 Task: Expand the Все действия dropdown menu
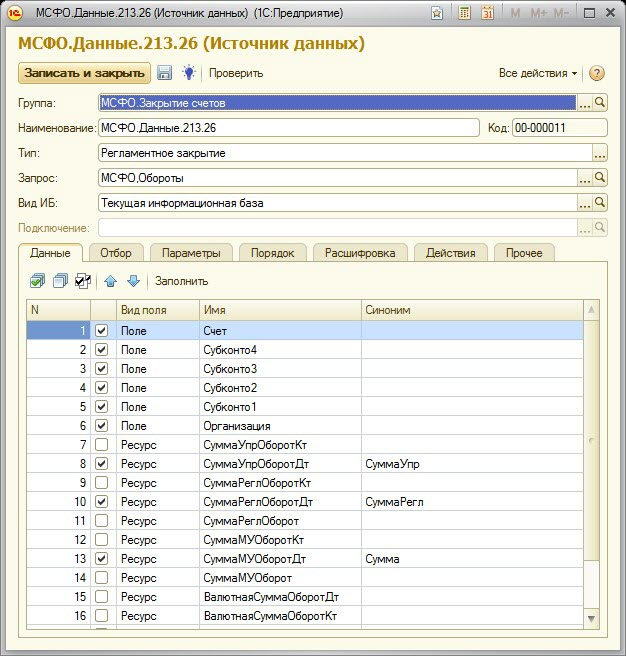[x=538, y=73]
